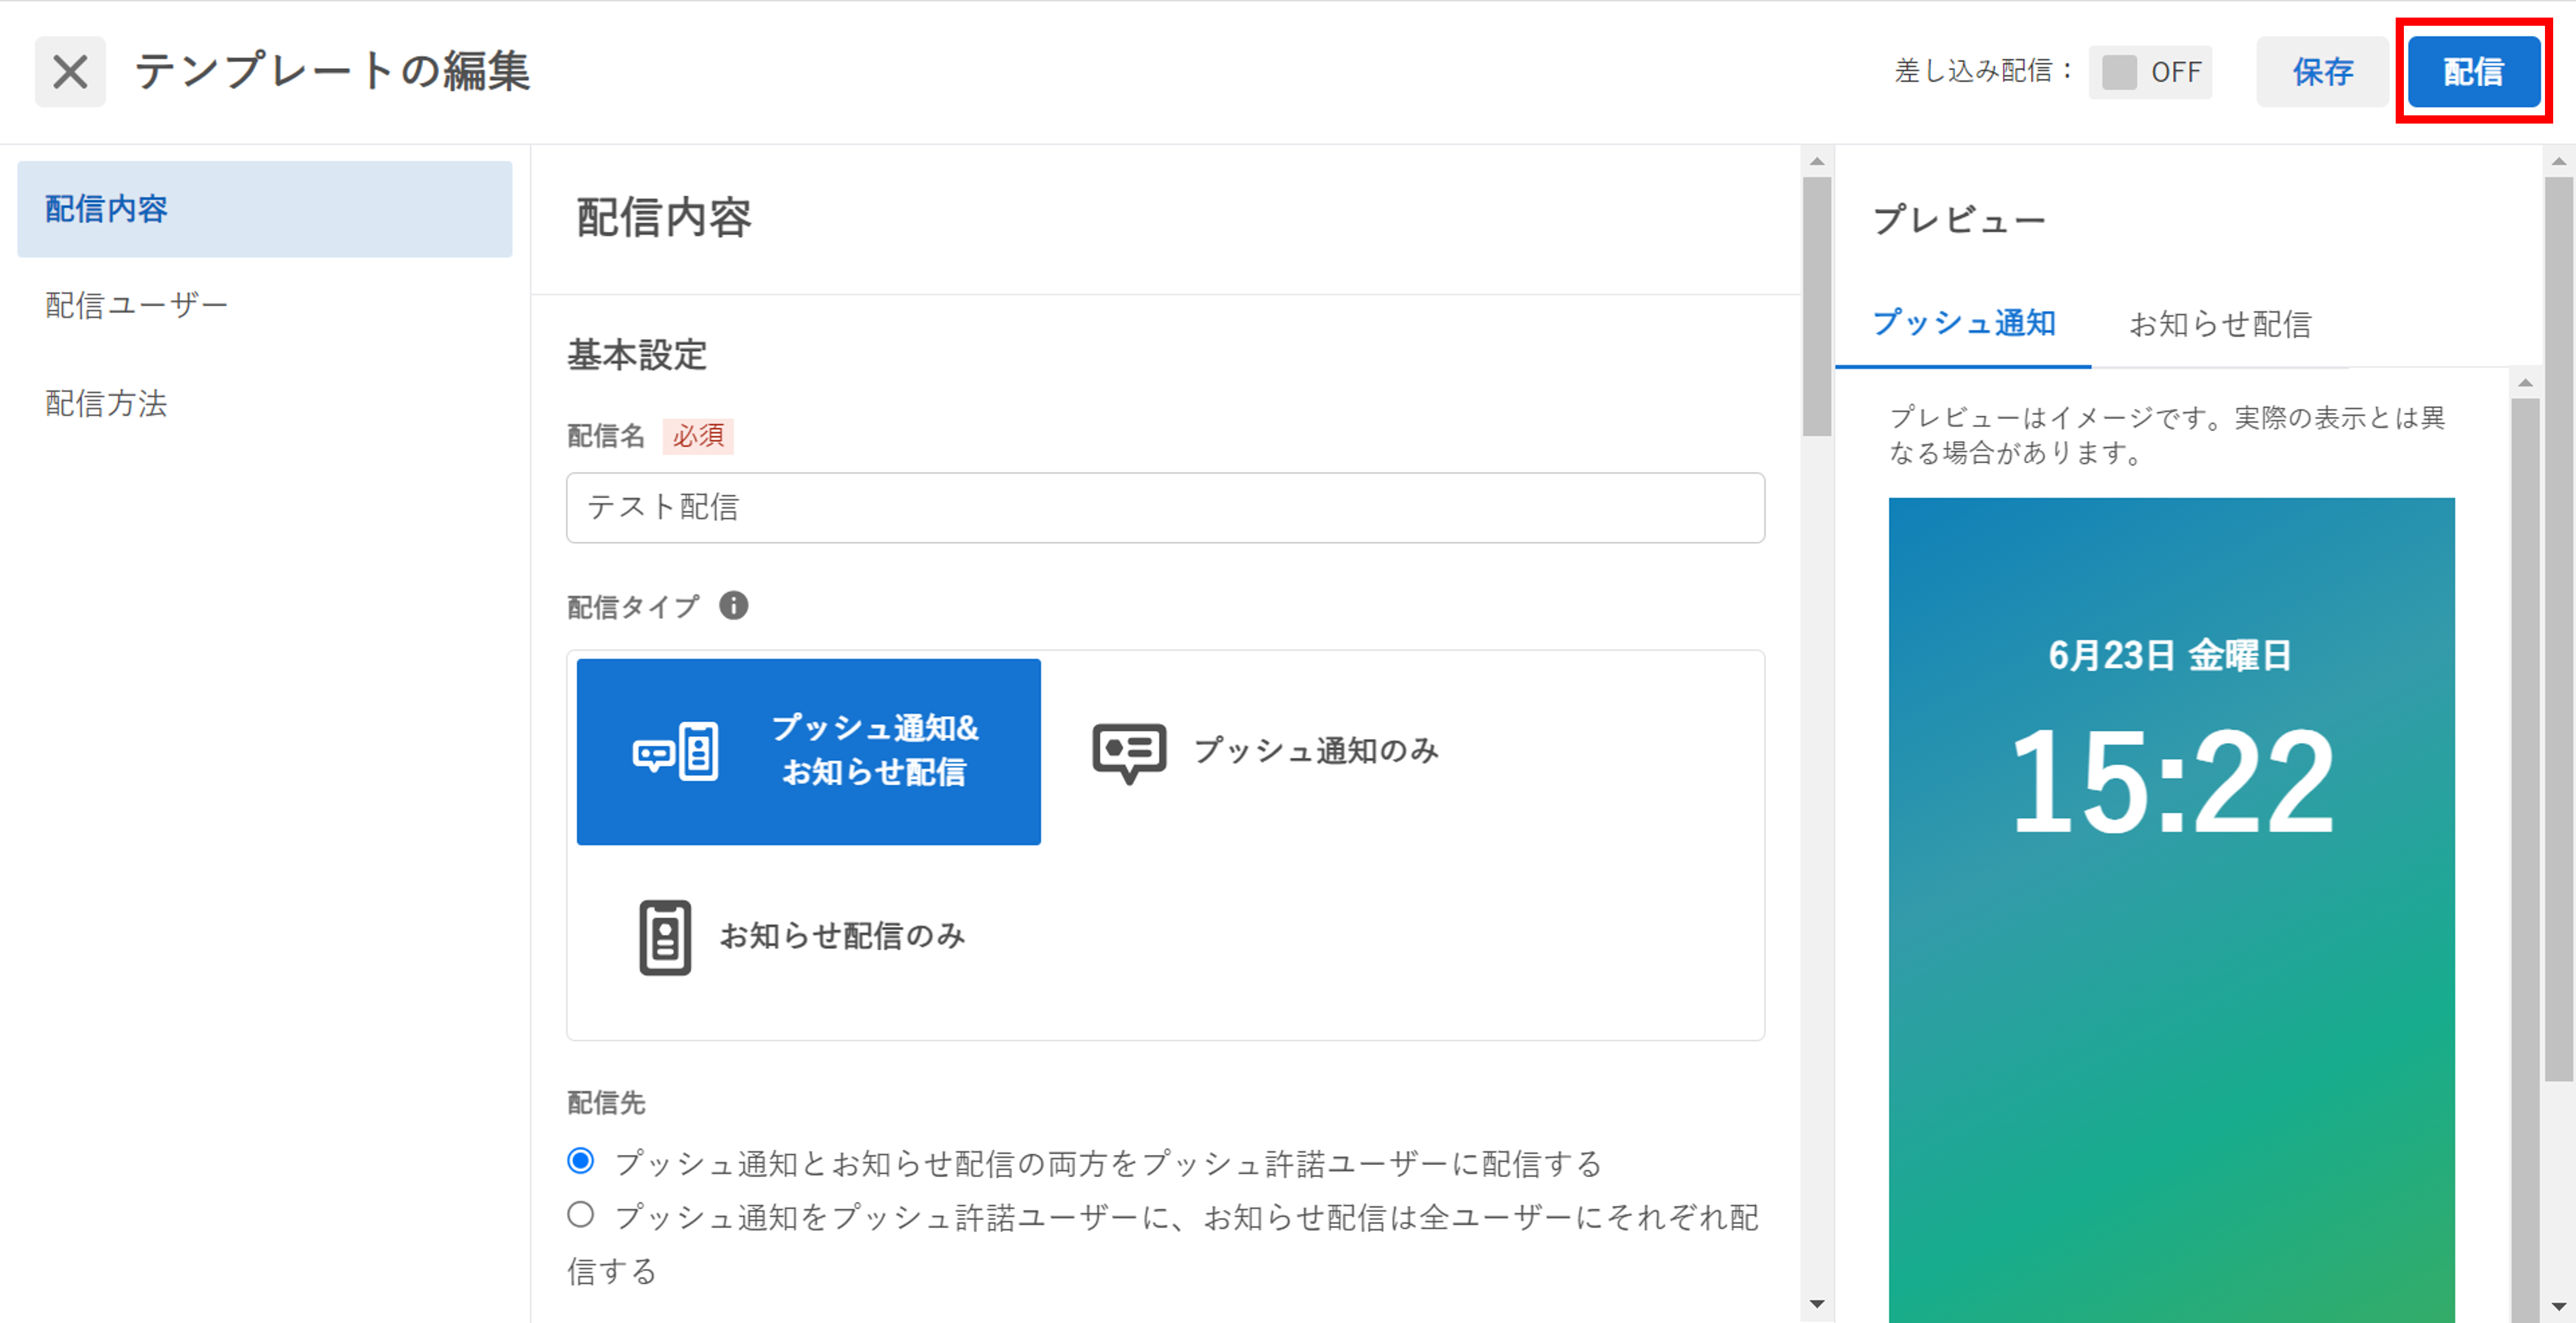Click the 配信先 label
2576x1323 pixels.
pyautogui.click(x=606, y=1103)
